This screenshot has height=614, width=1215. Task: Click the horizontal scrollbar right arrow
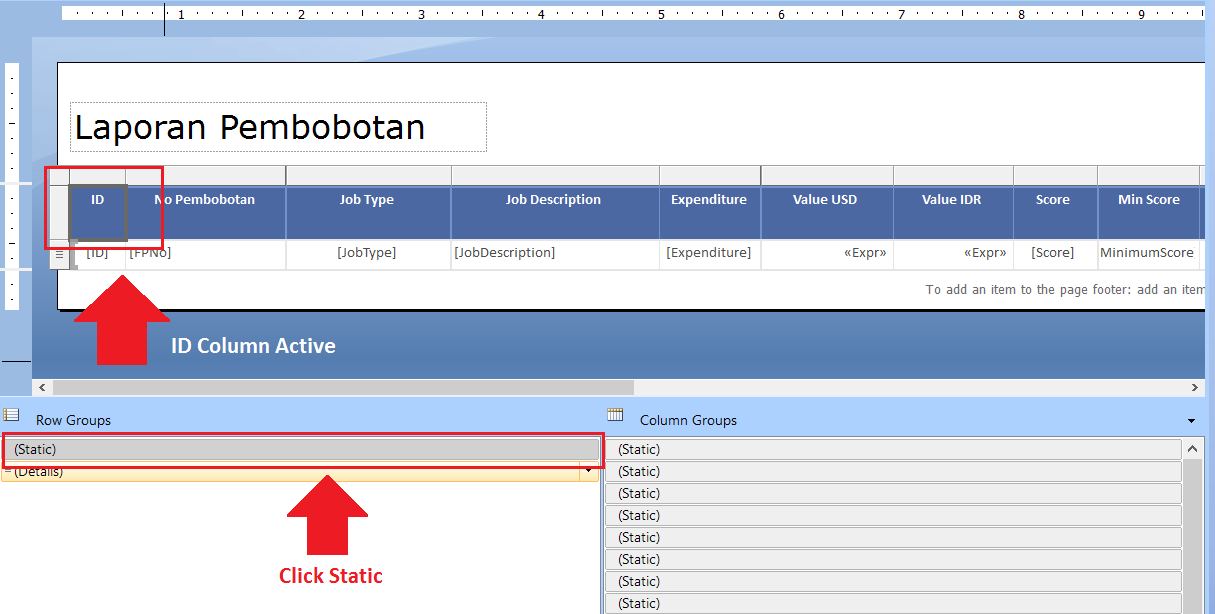tap(1194, 387)
